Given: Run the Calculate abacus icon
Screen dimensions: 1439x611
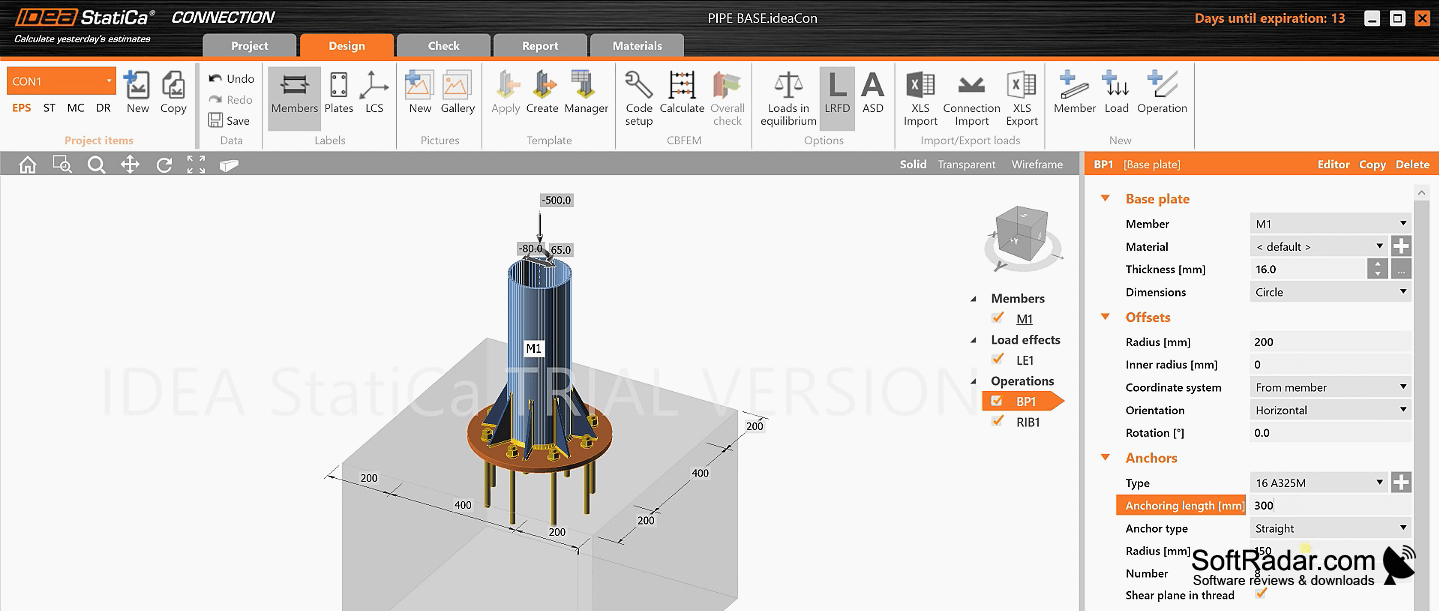Looking at the screenshot, I should click(x=682, y=85).
